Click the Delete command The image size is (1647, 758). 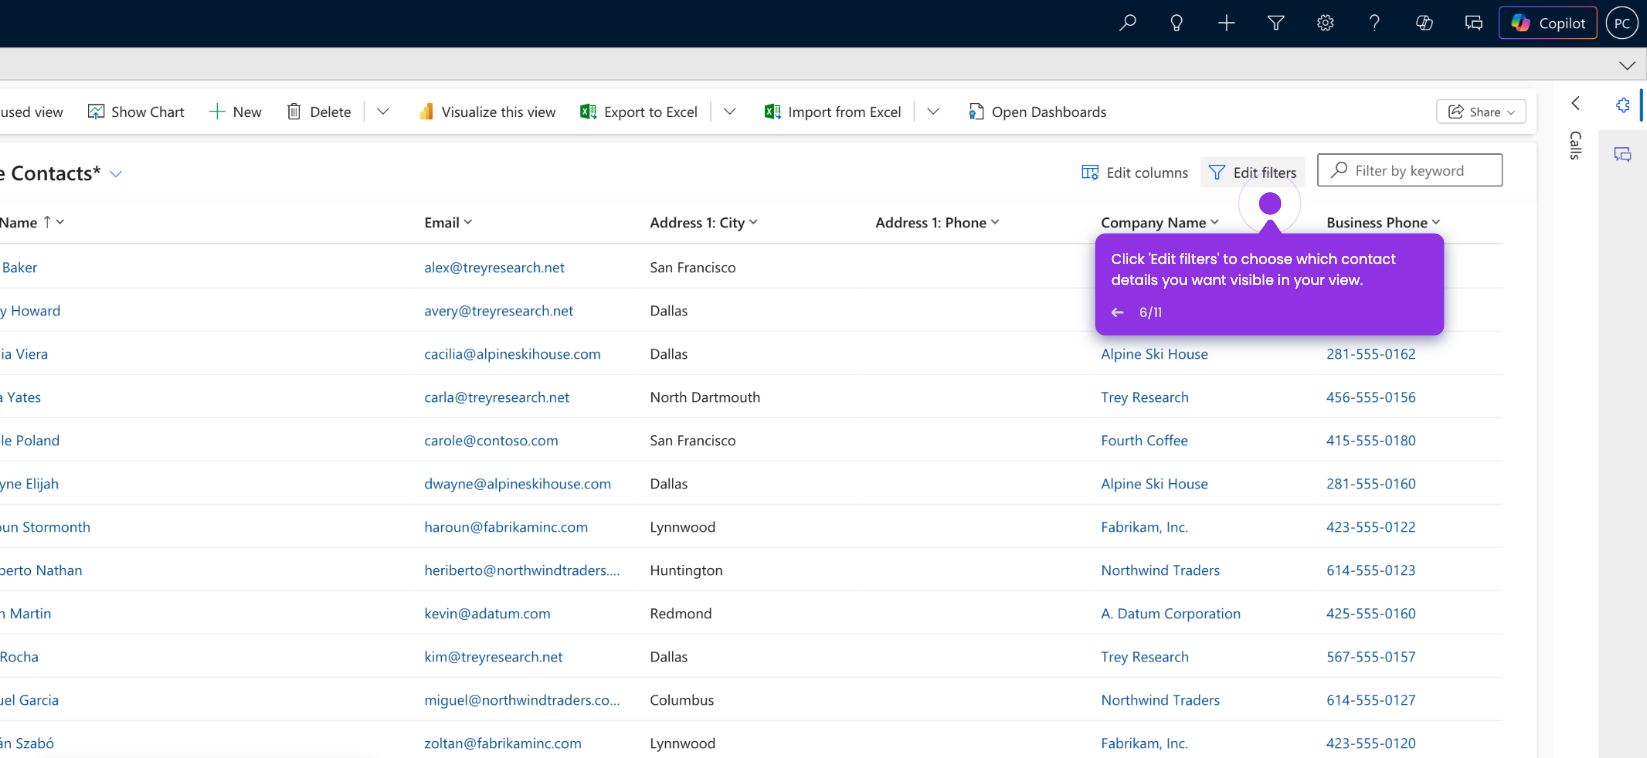pos(319,112)
